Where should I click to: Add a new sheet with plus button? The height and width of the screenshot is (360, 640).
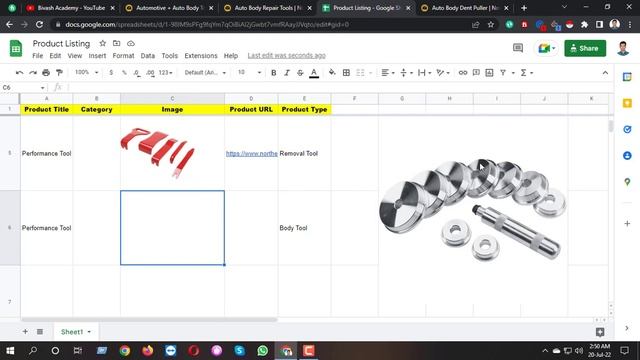point(25,331)
